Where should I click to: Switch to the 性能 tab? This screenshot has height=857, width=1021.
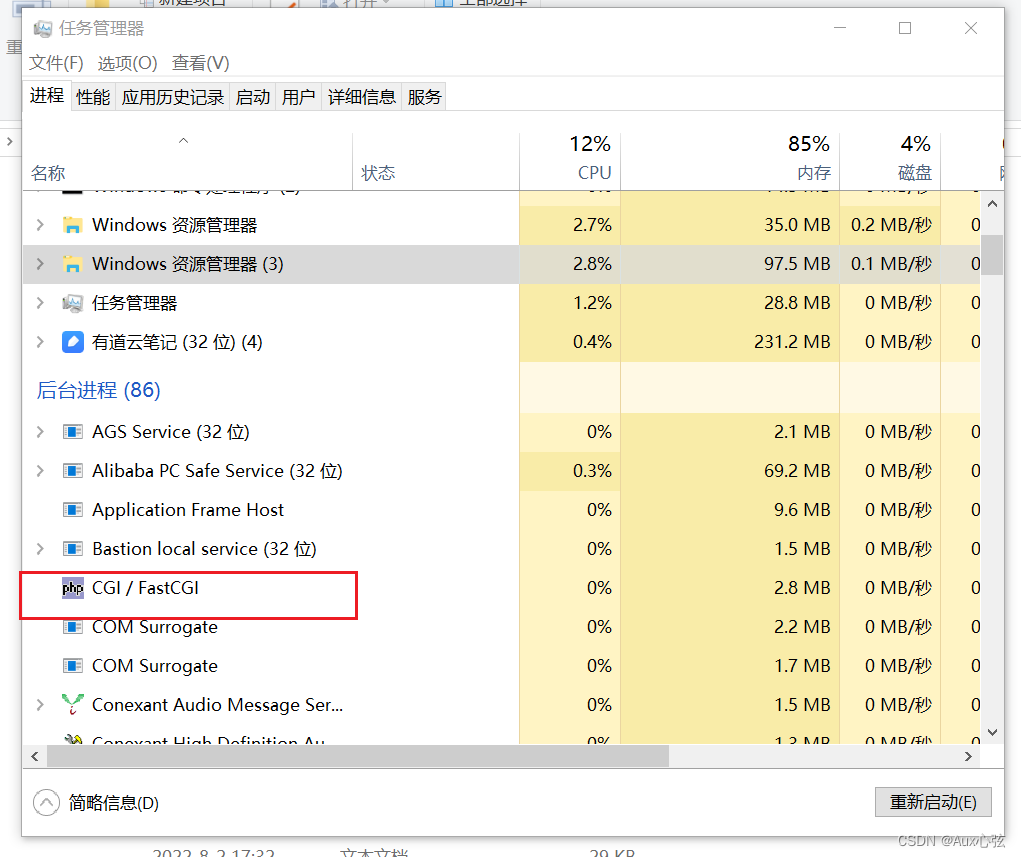pyautogui.click(x=93, y=97)
